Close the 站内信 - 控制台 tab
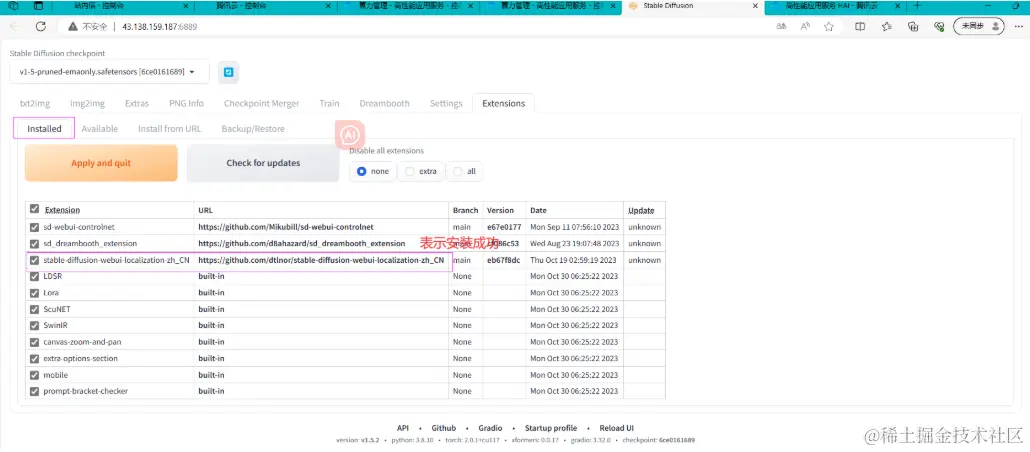The width and height of the screenshot is (1030, 452). coord(185,6)
